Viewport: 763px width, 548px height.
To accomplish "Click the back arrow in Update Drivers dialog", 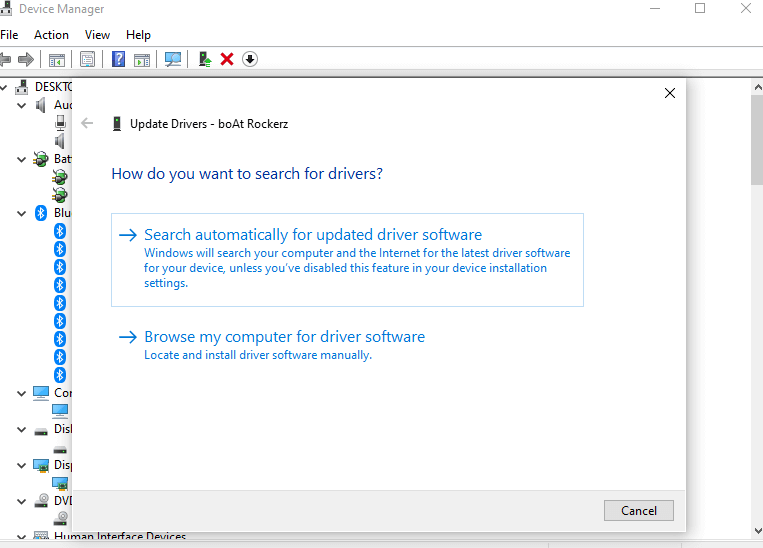I will pos(87,123).
